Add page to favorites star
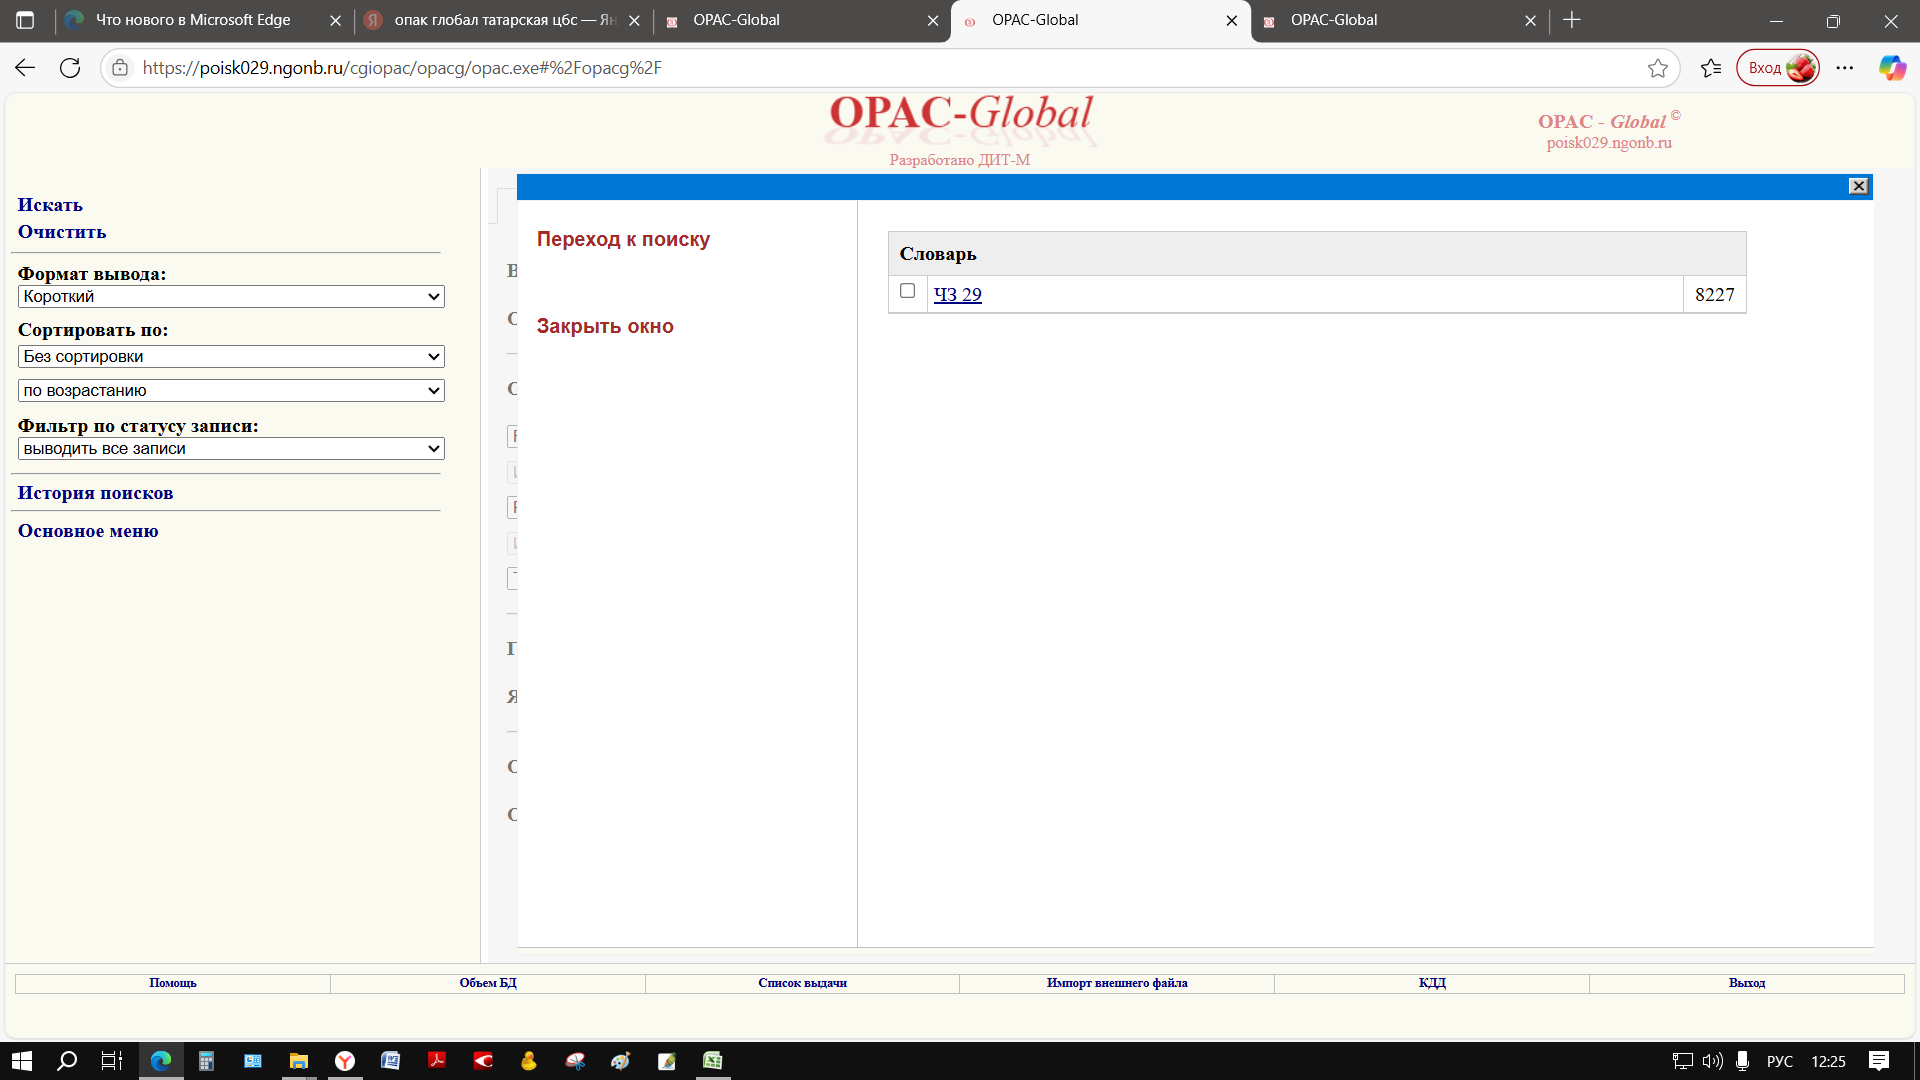The height and width of the screenshot is (1080, 1920). click(x=1658, y=68)
